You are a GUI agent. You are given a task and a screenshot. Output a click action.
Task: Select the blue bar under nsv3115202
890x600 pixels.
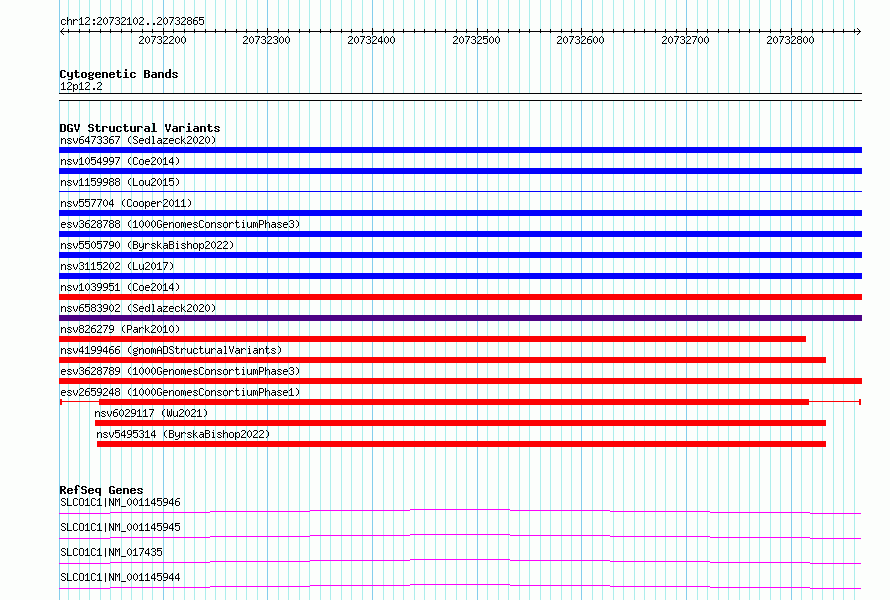(460, 276)
